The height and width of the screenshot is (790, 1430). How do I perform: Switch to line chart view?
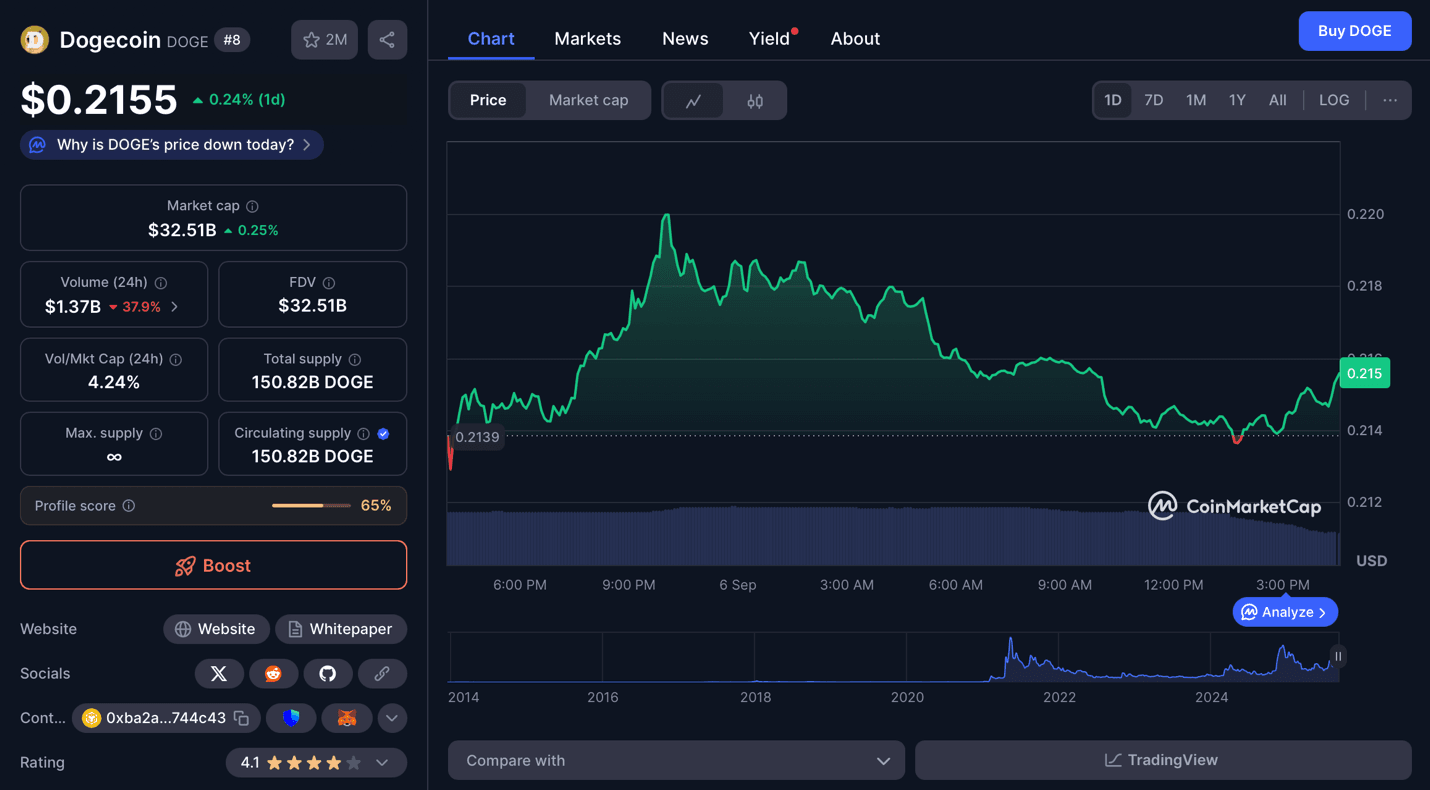[x=693, y=100]
